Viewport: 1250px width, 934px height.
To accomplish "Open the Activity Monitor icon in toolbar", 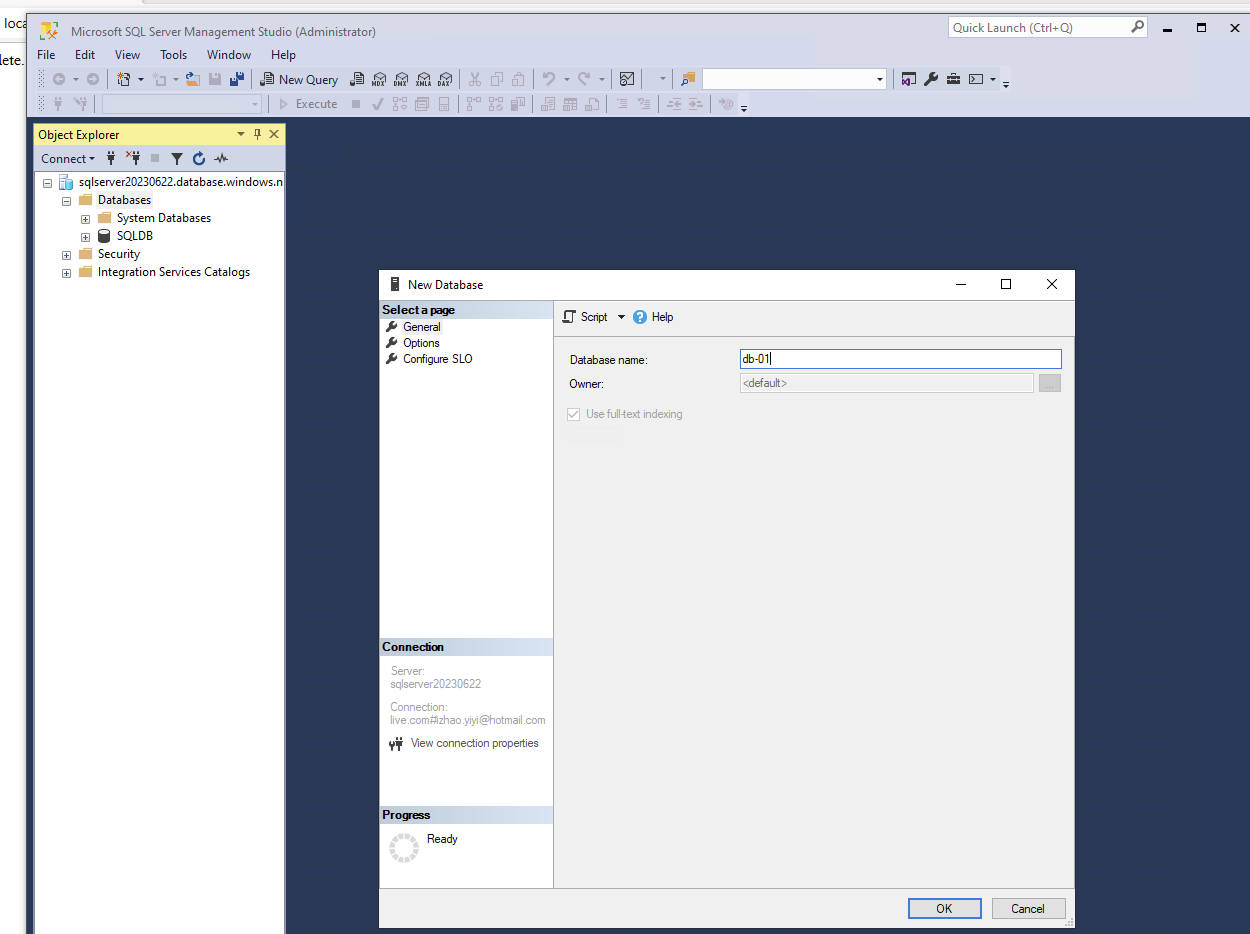I will tap(627, 79).
